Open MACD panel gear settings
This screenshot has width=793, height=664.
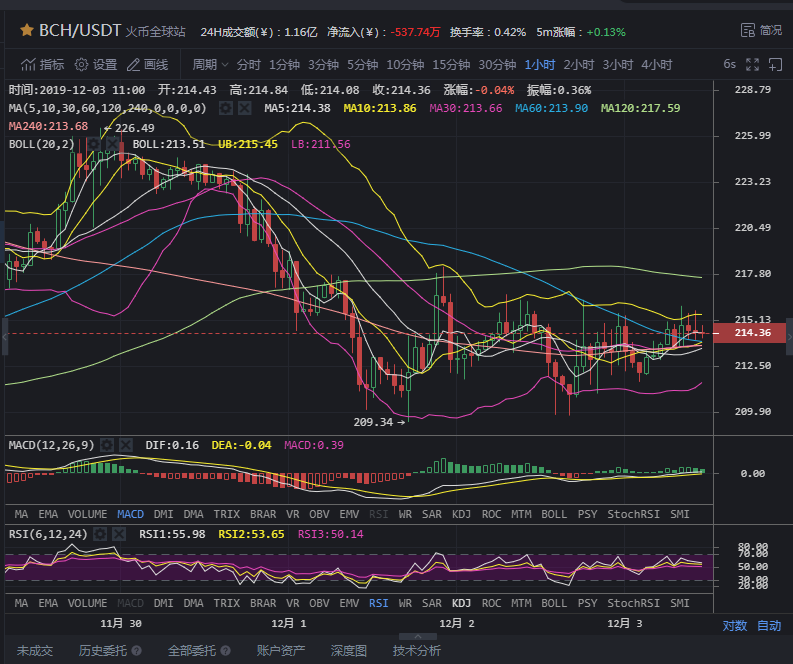click(x=108, y=444)
